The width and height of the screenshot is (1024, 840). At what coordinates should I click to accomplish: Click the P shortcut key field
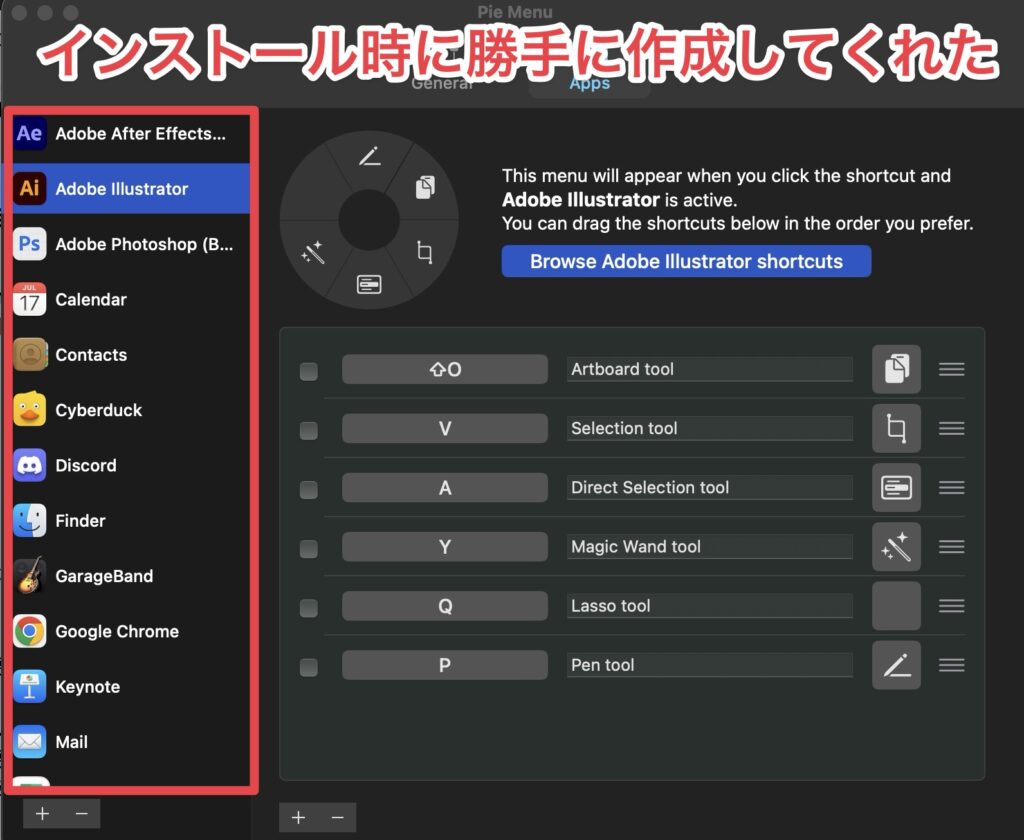tap(445, 665)
